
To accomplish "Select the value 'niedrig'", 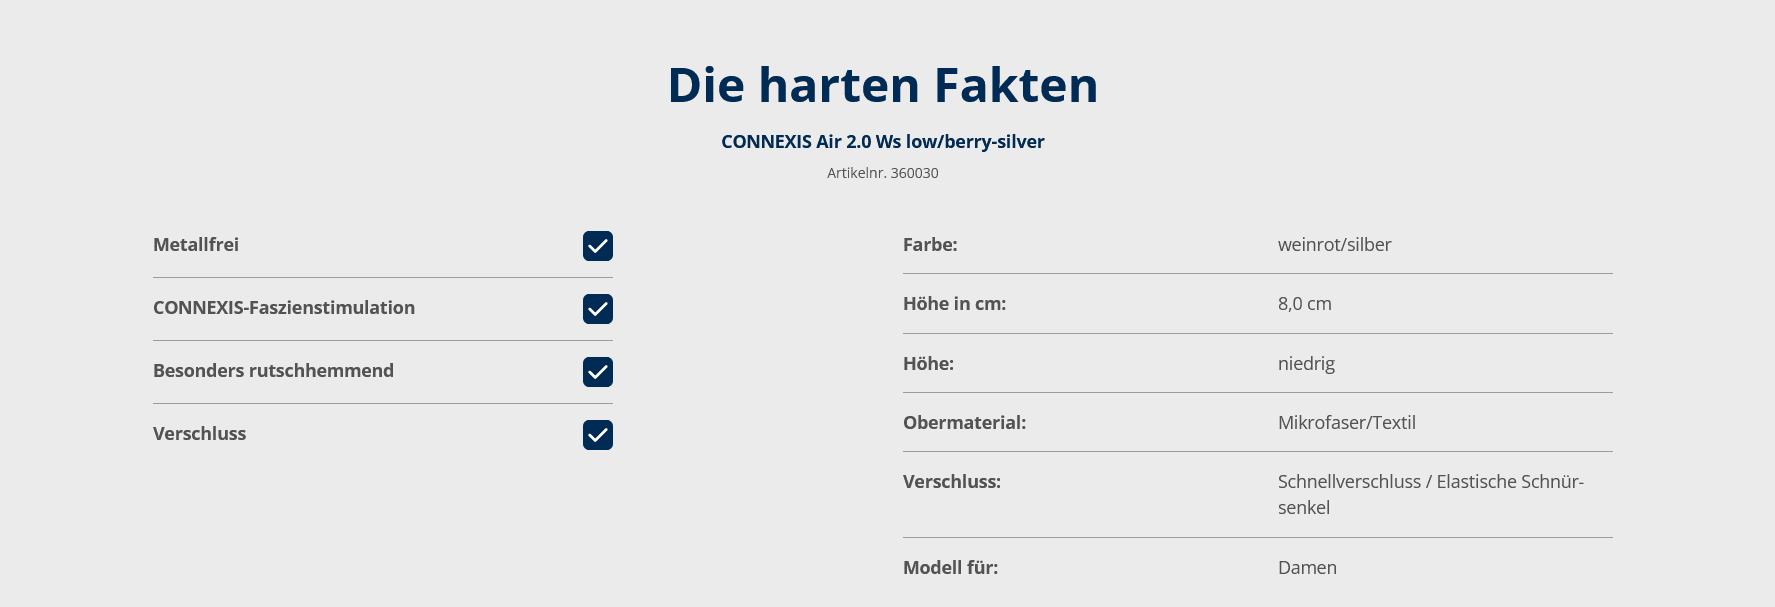I will pos(1307,364).
